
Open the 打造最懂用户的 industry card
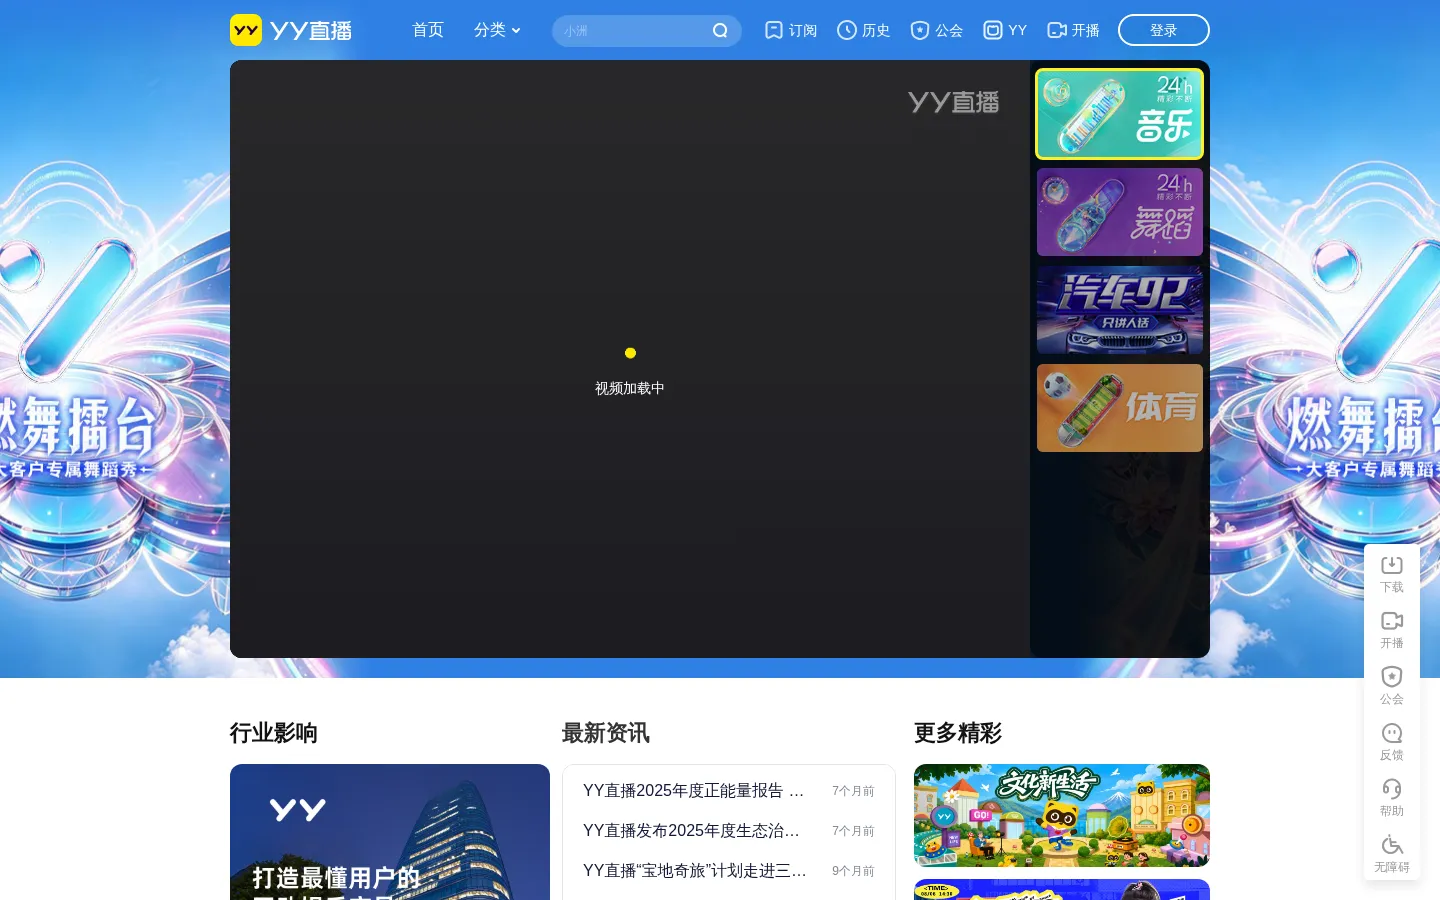[x=390, y=832]
